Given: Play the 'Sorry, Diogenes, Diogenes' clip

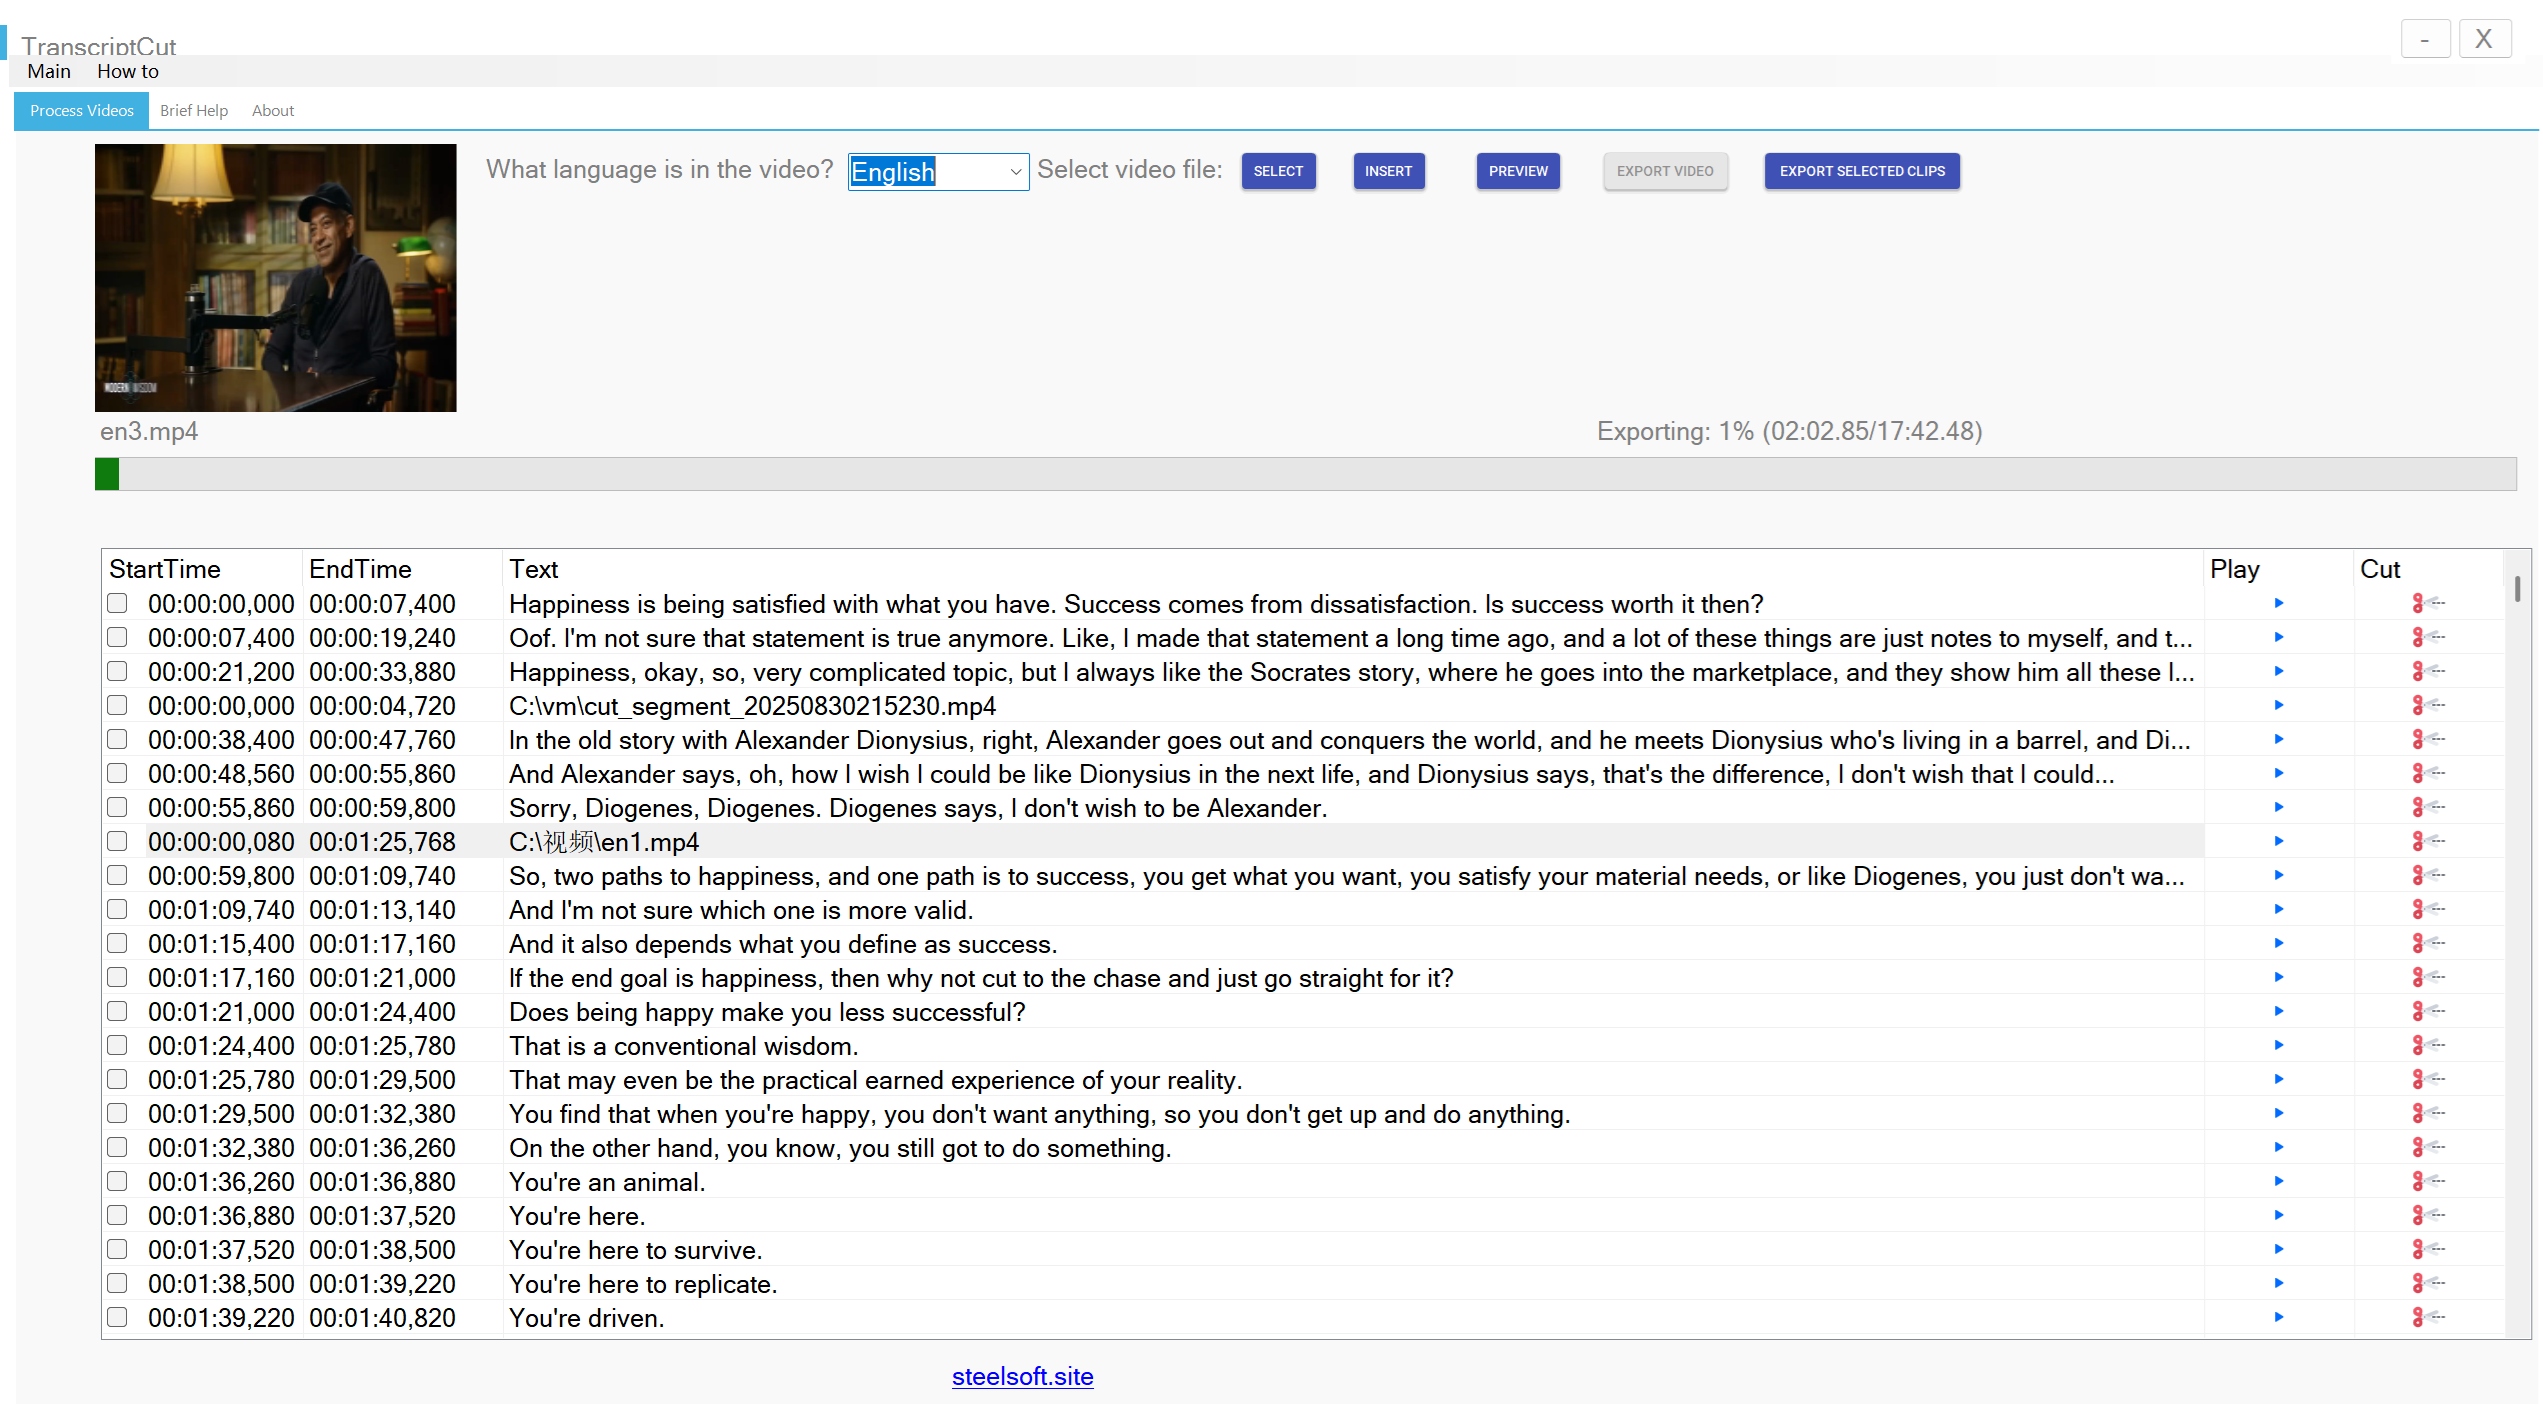Looking at the screenshot, I should (x=2279, y=807).
